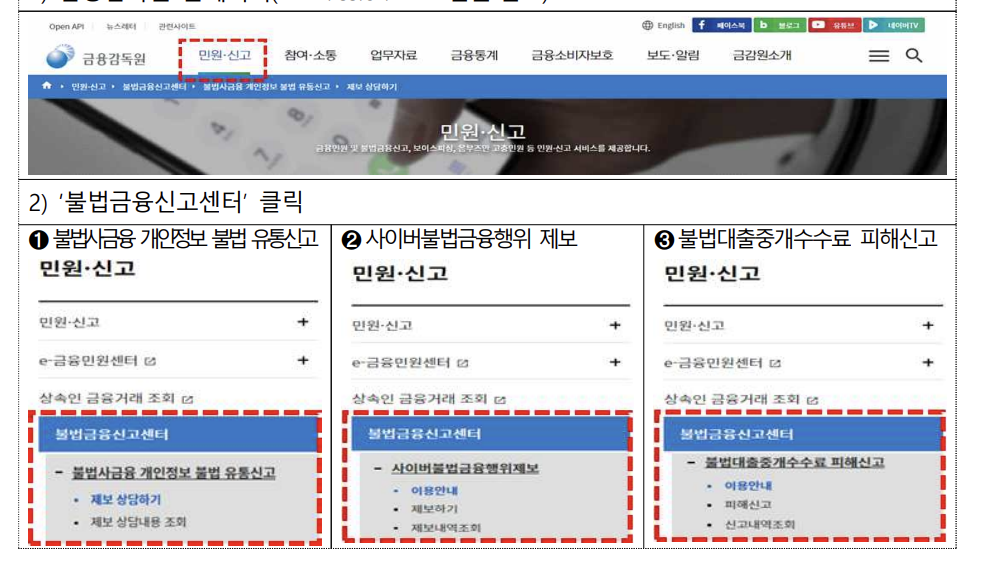
Task: Click external-link icon beside e-금융민원센터 in panel ①
Action: tap(150, 361)
